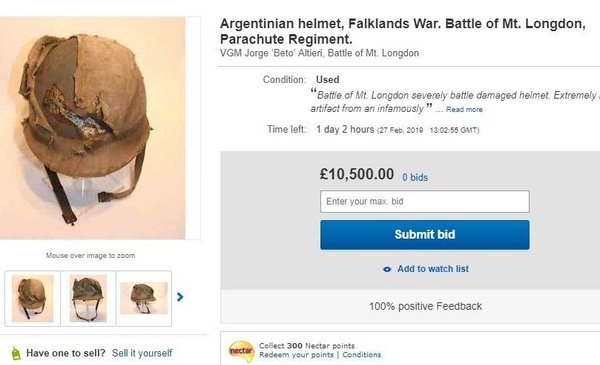Click the green price tag icon
Screen dimensions: 600x365
[x=16, y=354]
